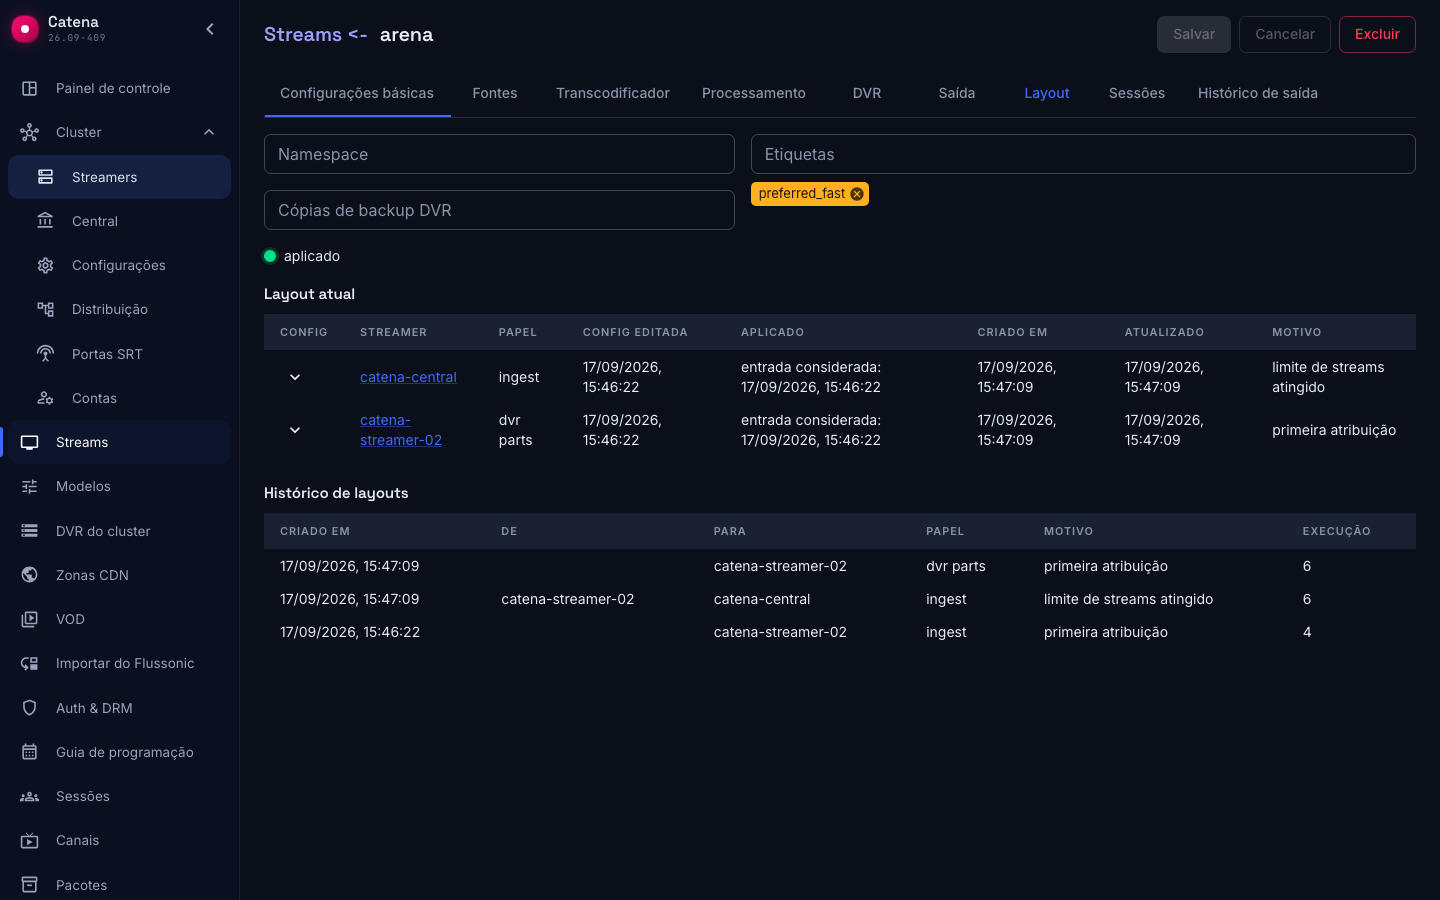Screen dimensions: 1440x900
Task: Open Streamers in the sidebar
Action: [x=119, y=177]
